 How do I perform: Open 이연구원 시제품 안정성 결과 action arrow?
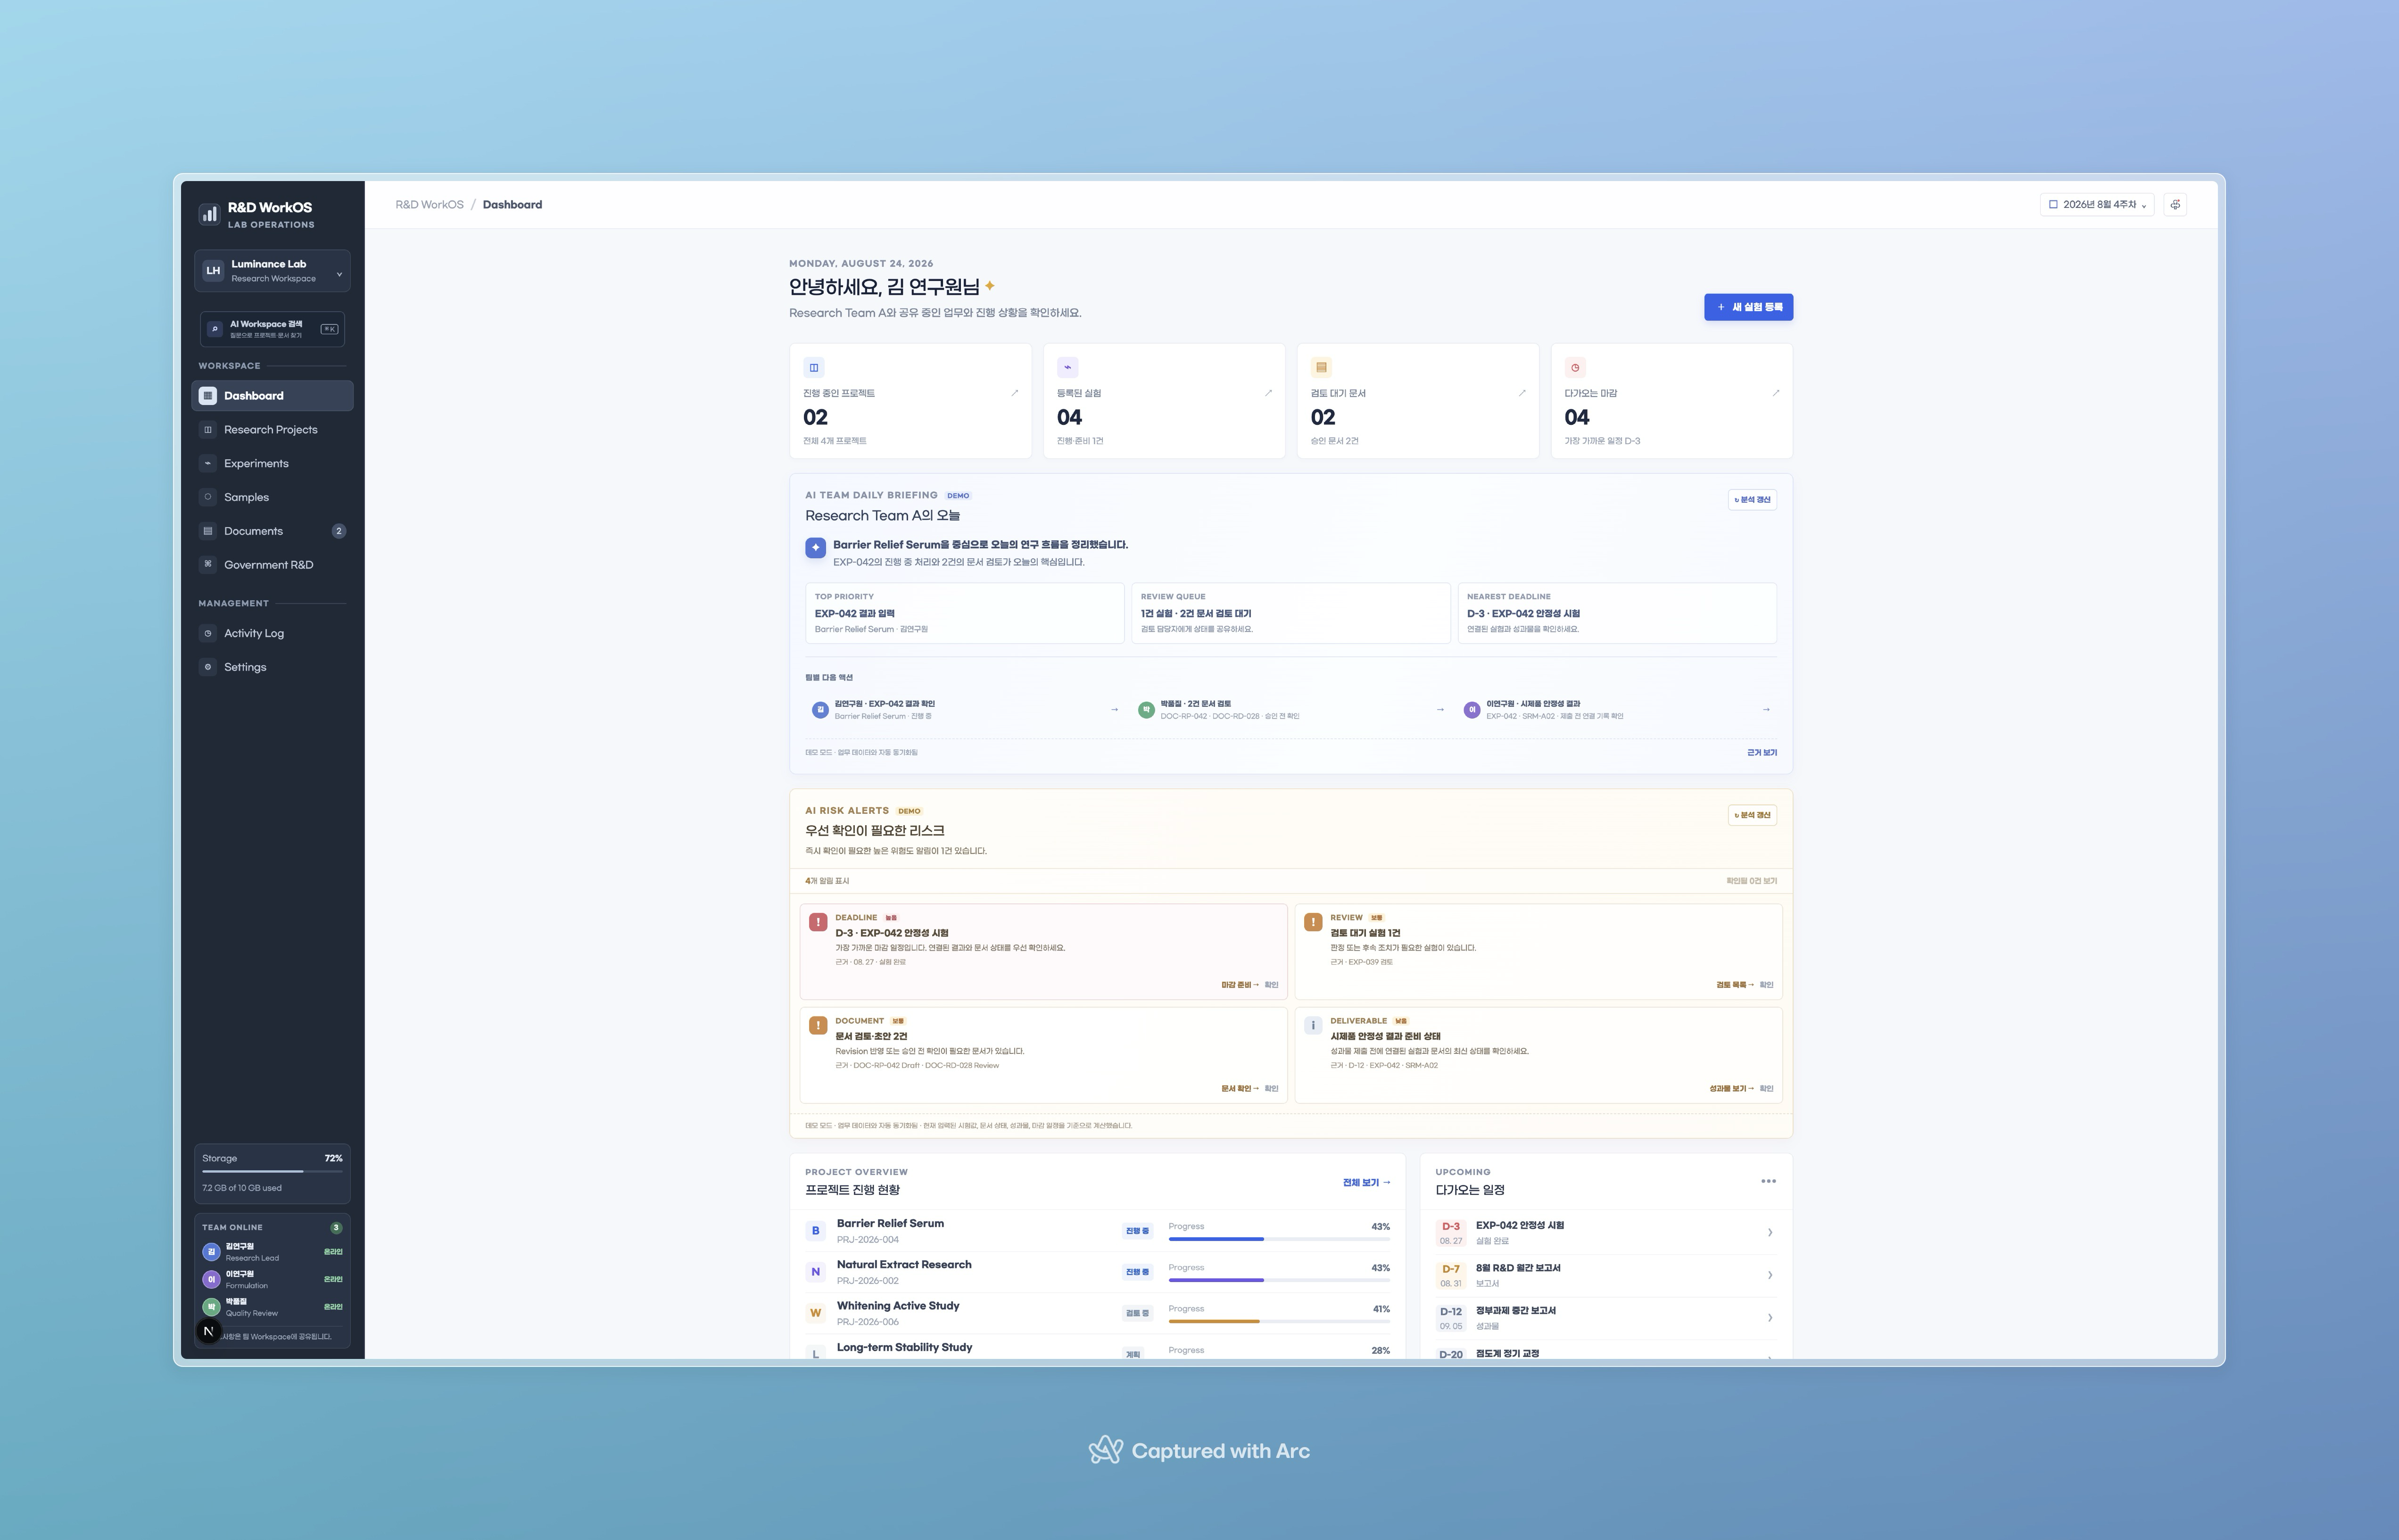click(1766, 710)
